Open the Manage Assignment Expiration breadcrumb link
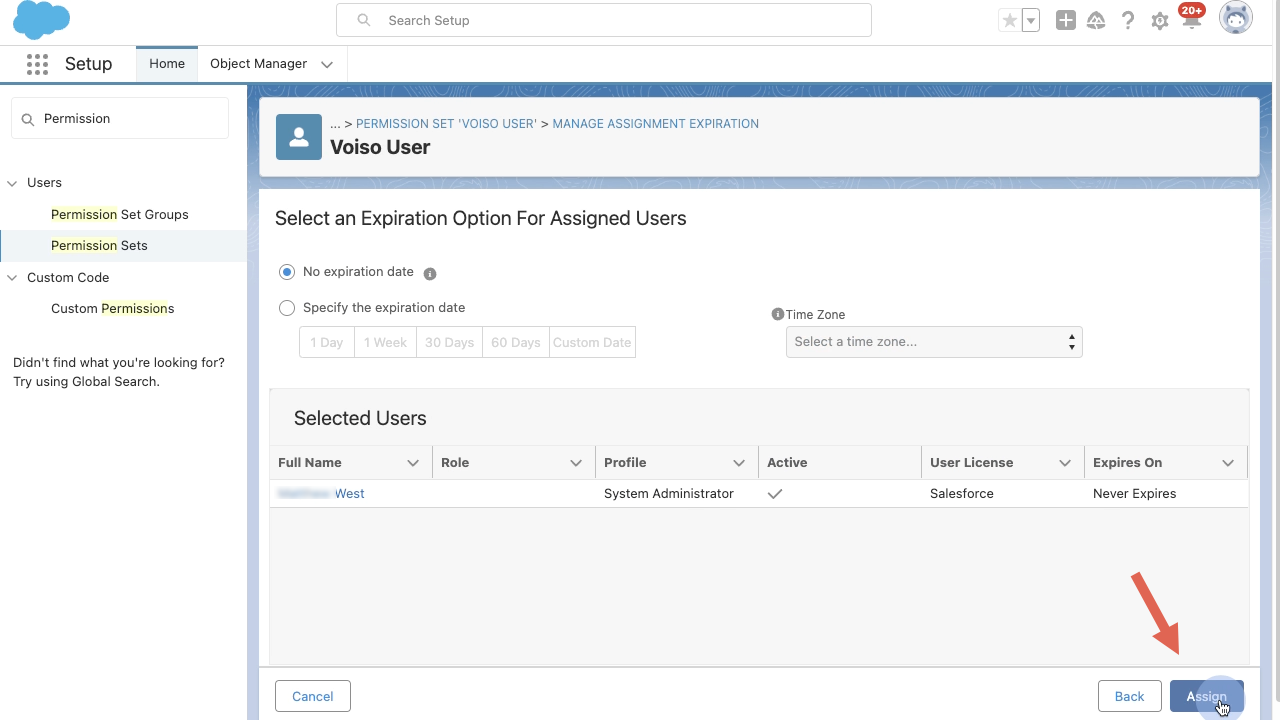Viewport: 1280px width, 720px height. (x=656, y=124)
